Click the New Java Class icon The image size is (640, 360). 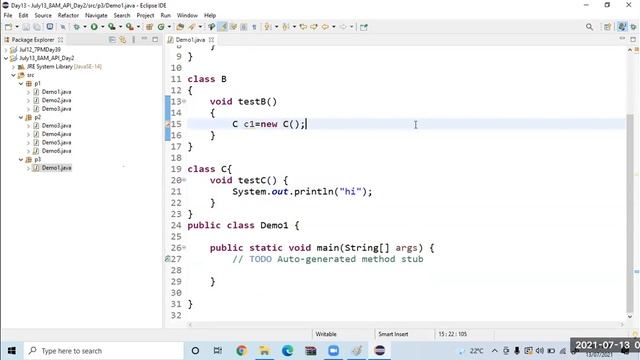click(x=161, y=27)
